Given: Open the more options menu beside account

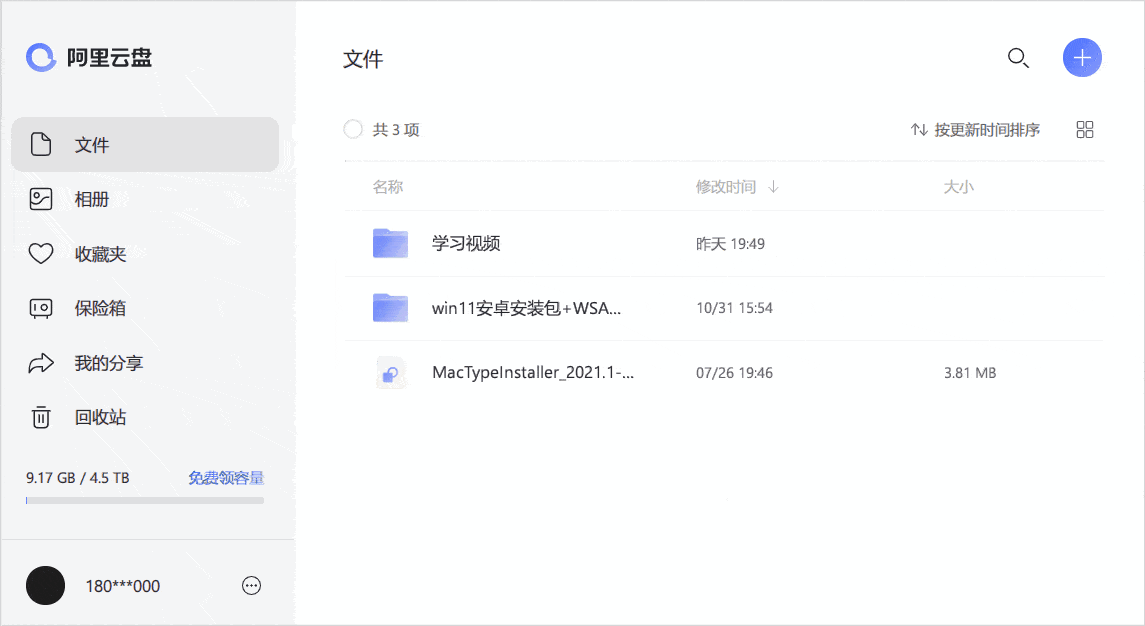Looking at the screenshot, I should click(252, 586).
